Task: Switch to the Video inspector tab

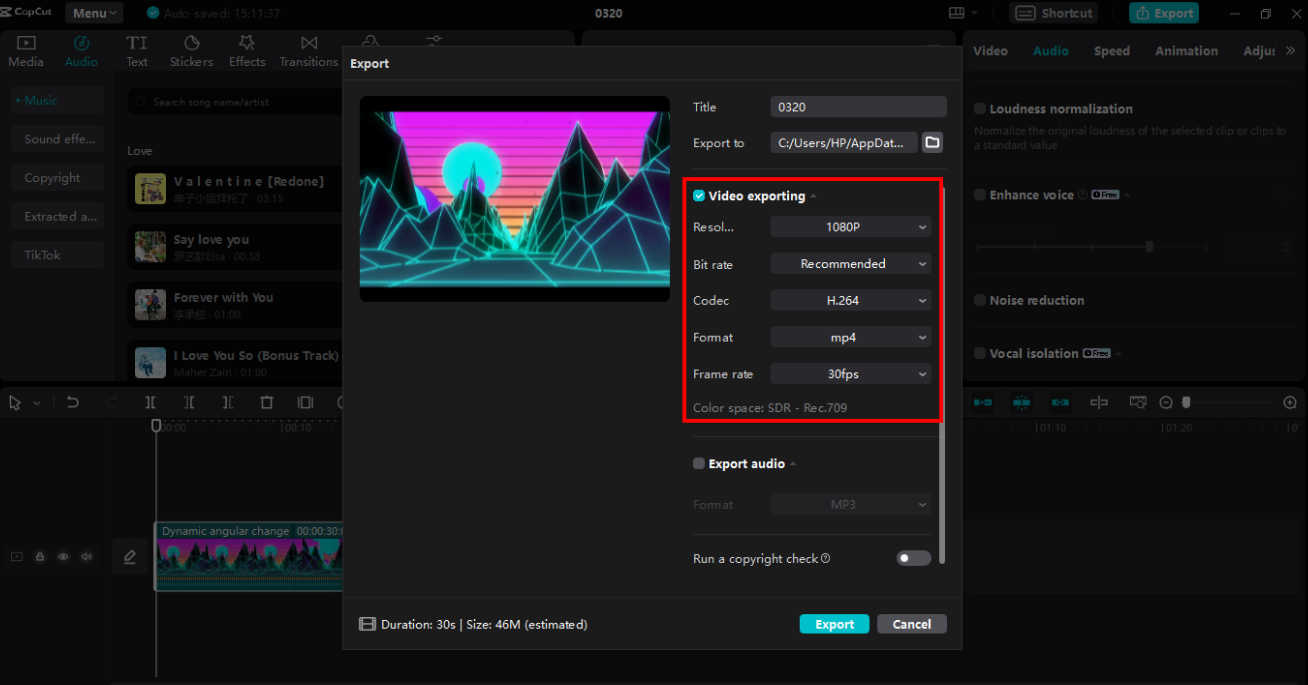Action: click(990, 51)
